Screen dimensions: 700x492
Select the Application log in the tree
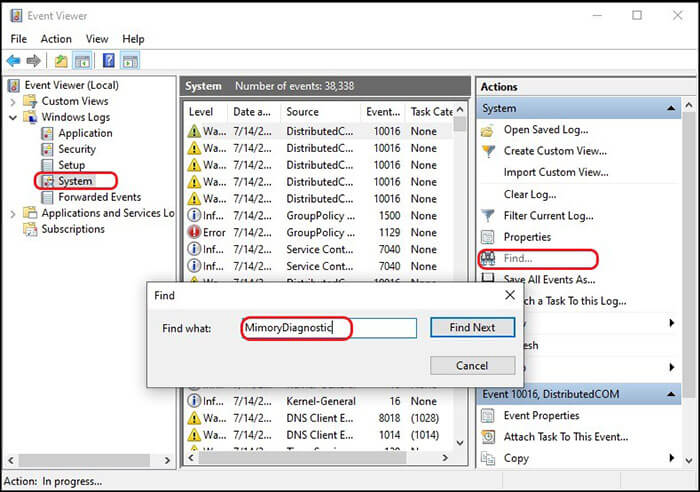pos(85,133)
